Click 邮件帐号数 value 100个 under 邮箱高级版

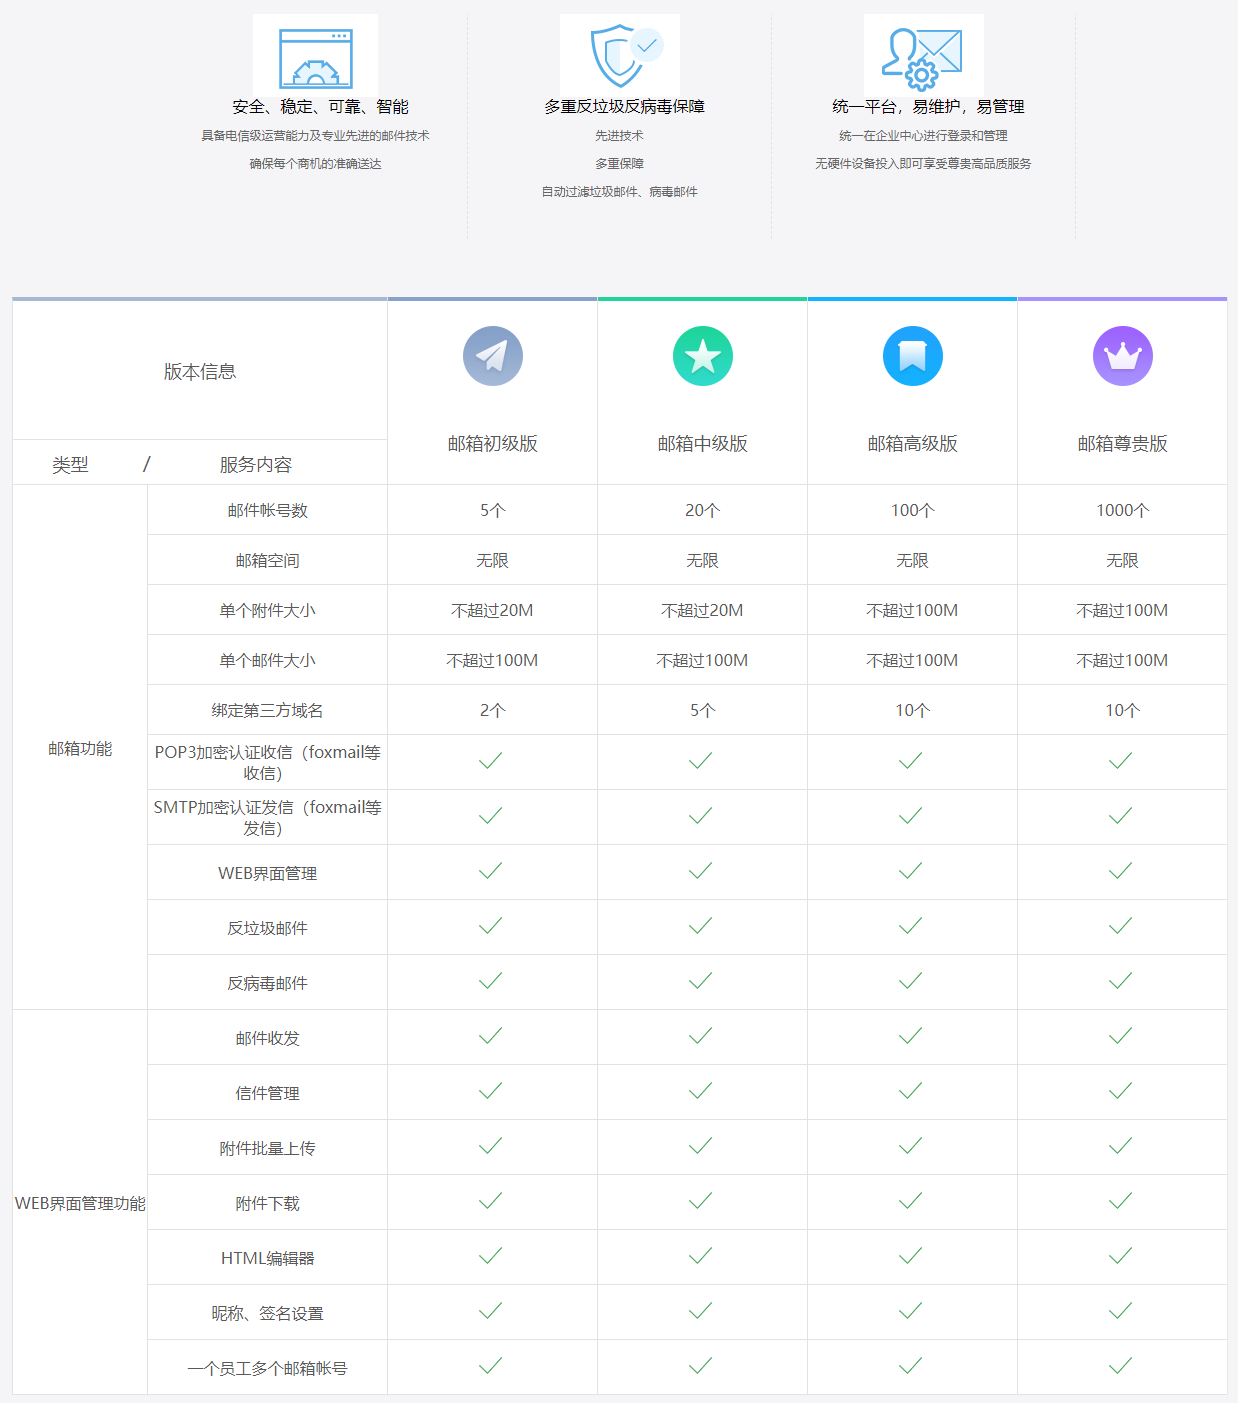pos(913,511)
